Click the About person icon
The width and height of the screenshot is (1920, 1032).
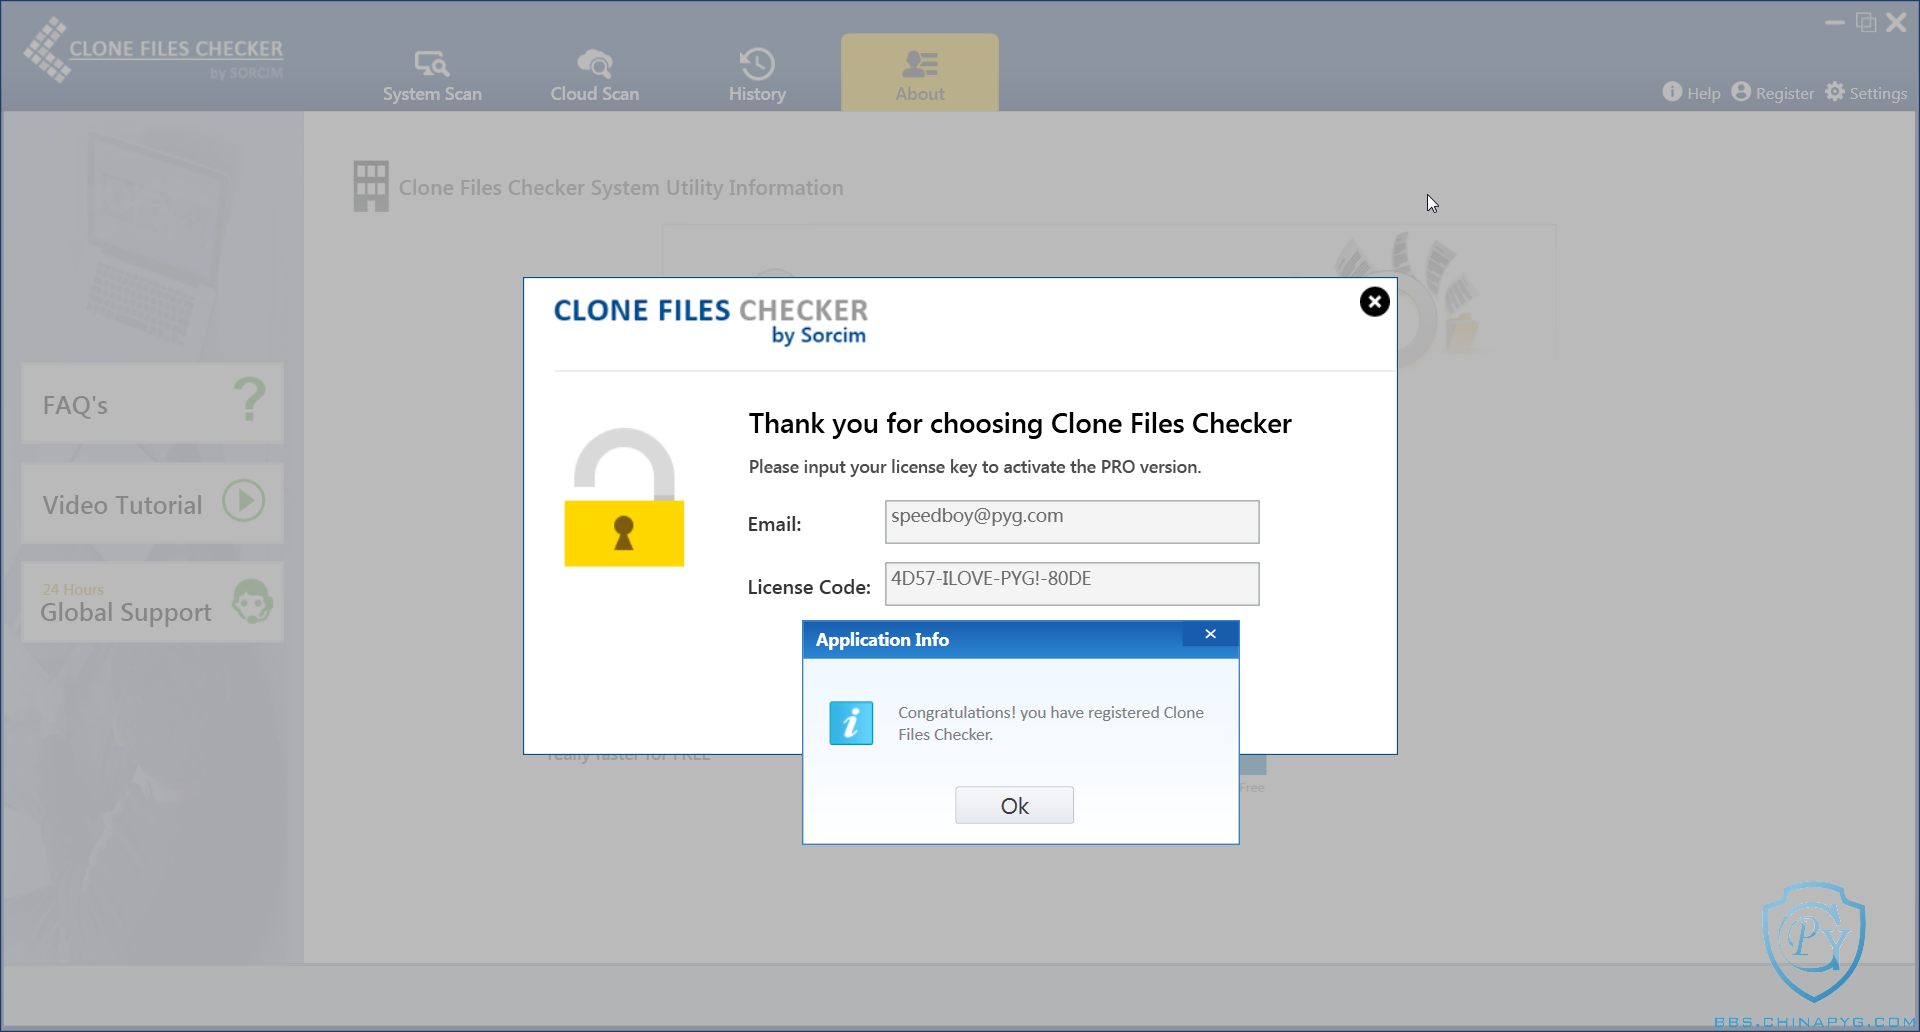920,63
